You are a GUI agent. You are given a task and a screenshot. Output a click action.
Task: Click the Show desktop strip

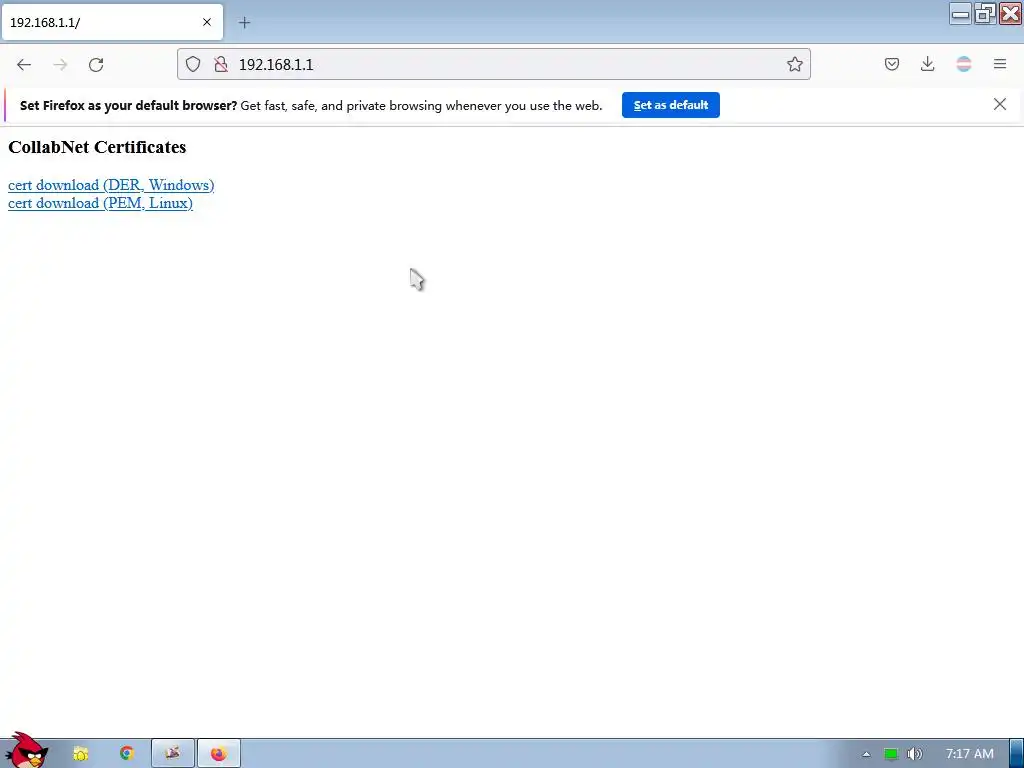click(x=1016, y=754)
